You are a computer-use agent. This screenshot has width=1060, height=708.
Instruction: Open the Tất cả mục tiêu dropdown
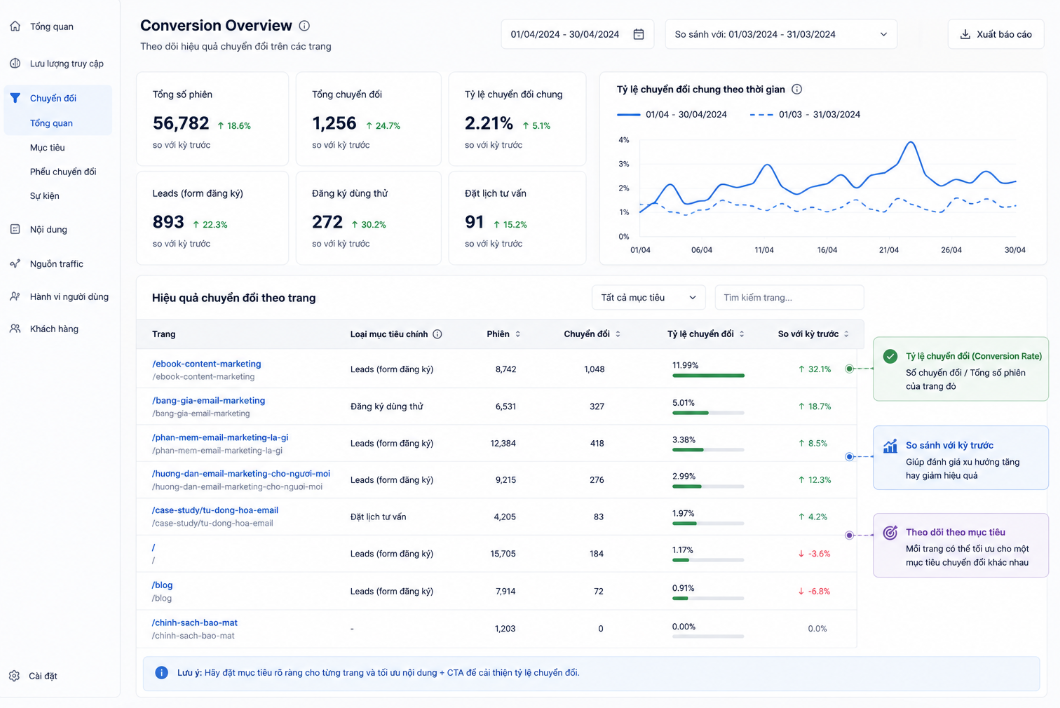point(648,298)
